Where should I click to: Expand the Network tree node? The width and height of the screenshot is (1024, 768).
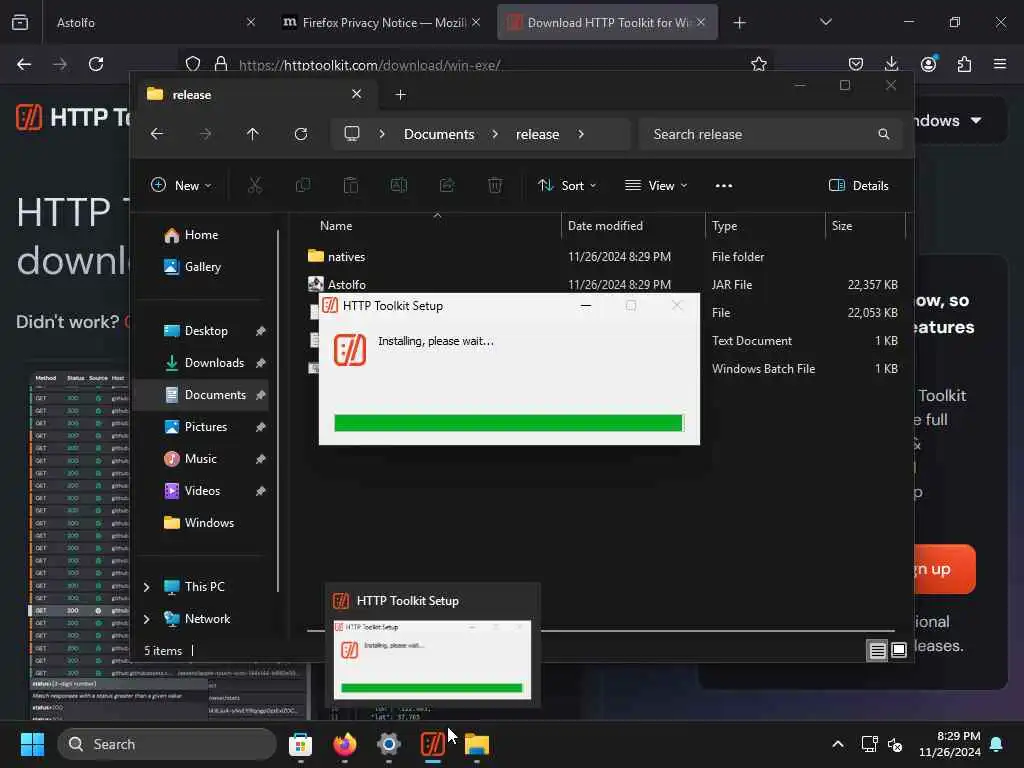click(x=146, y=618)
